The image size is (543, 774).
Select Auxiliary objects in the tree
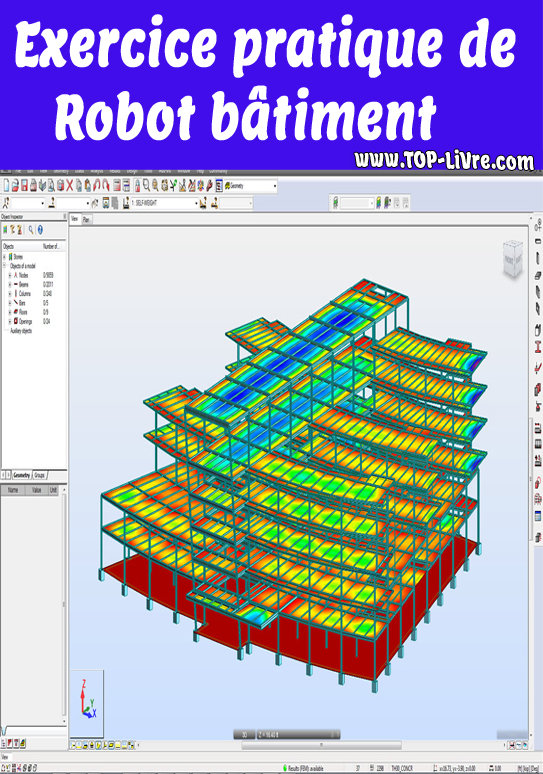coord(21,331)
